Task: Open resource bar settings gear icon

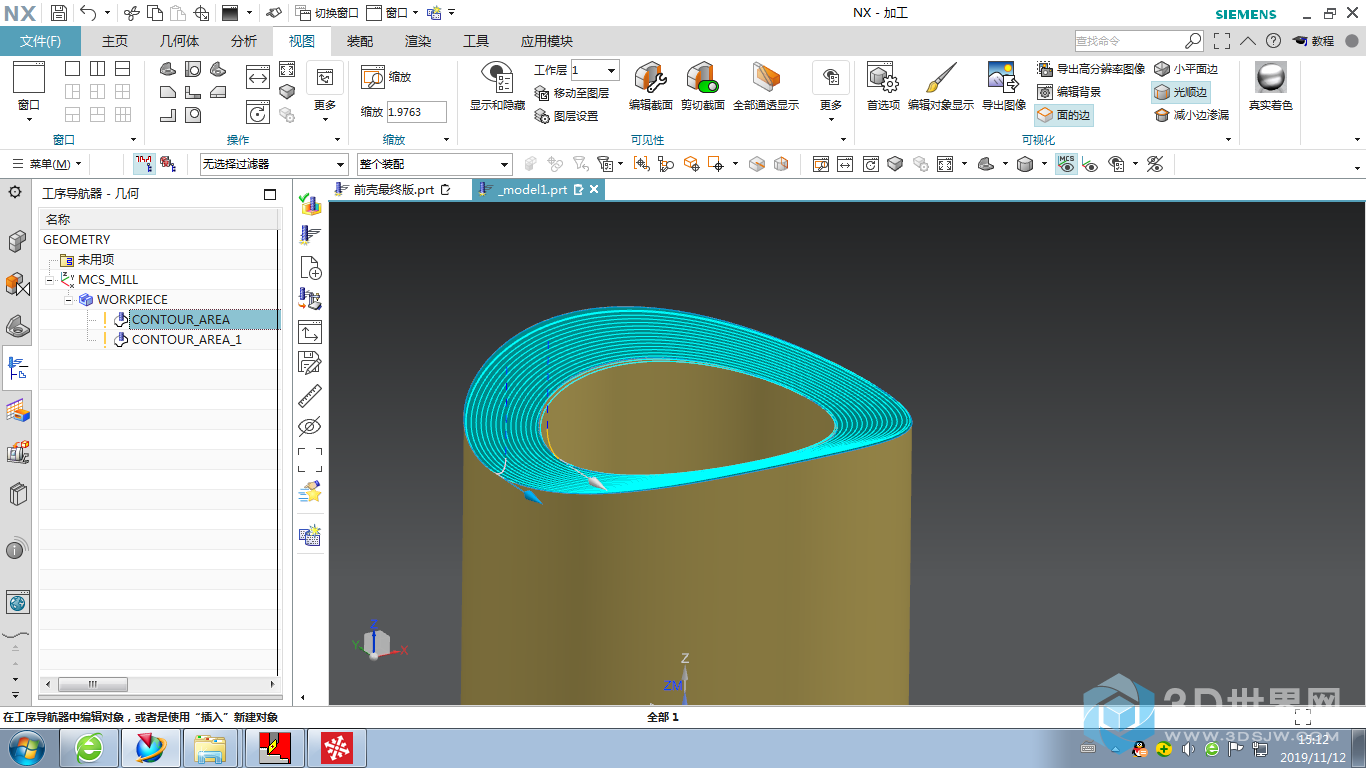Action: (x=15, y=192)
